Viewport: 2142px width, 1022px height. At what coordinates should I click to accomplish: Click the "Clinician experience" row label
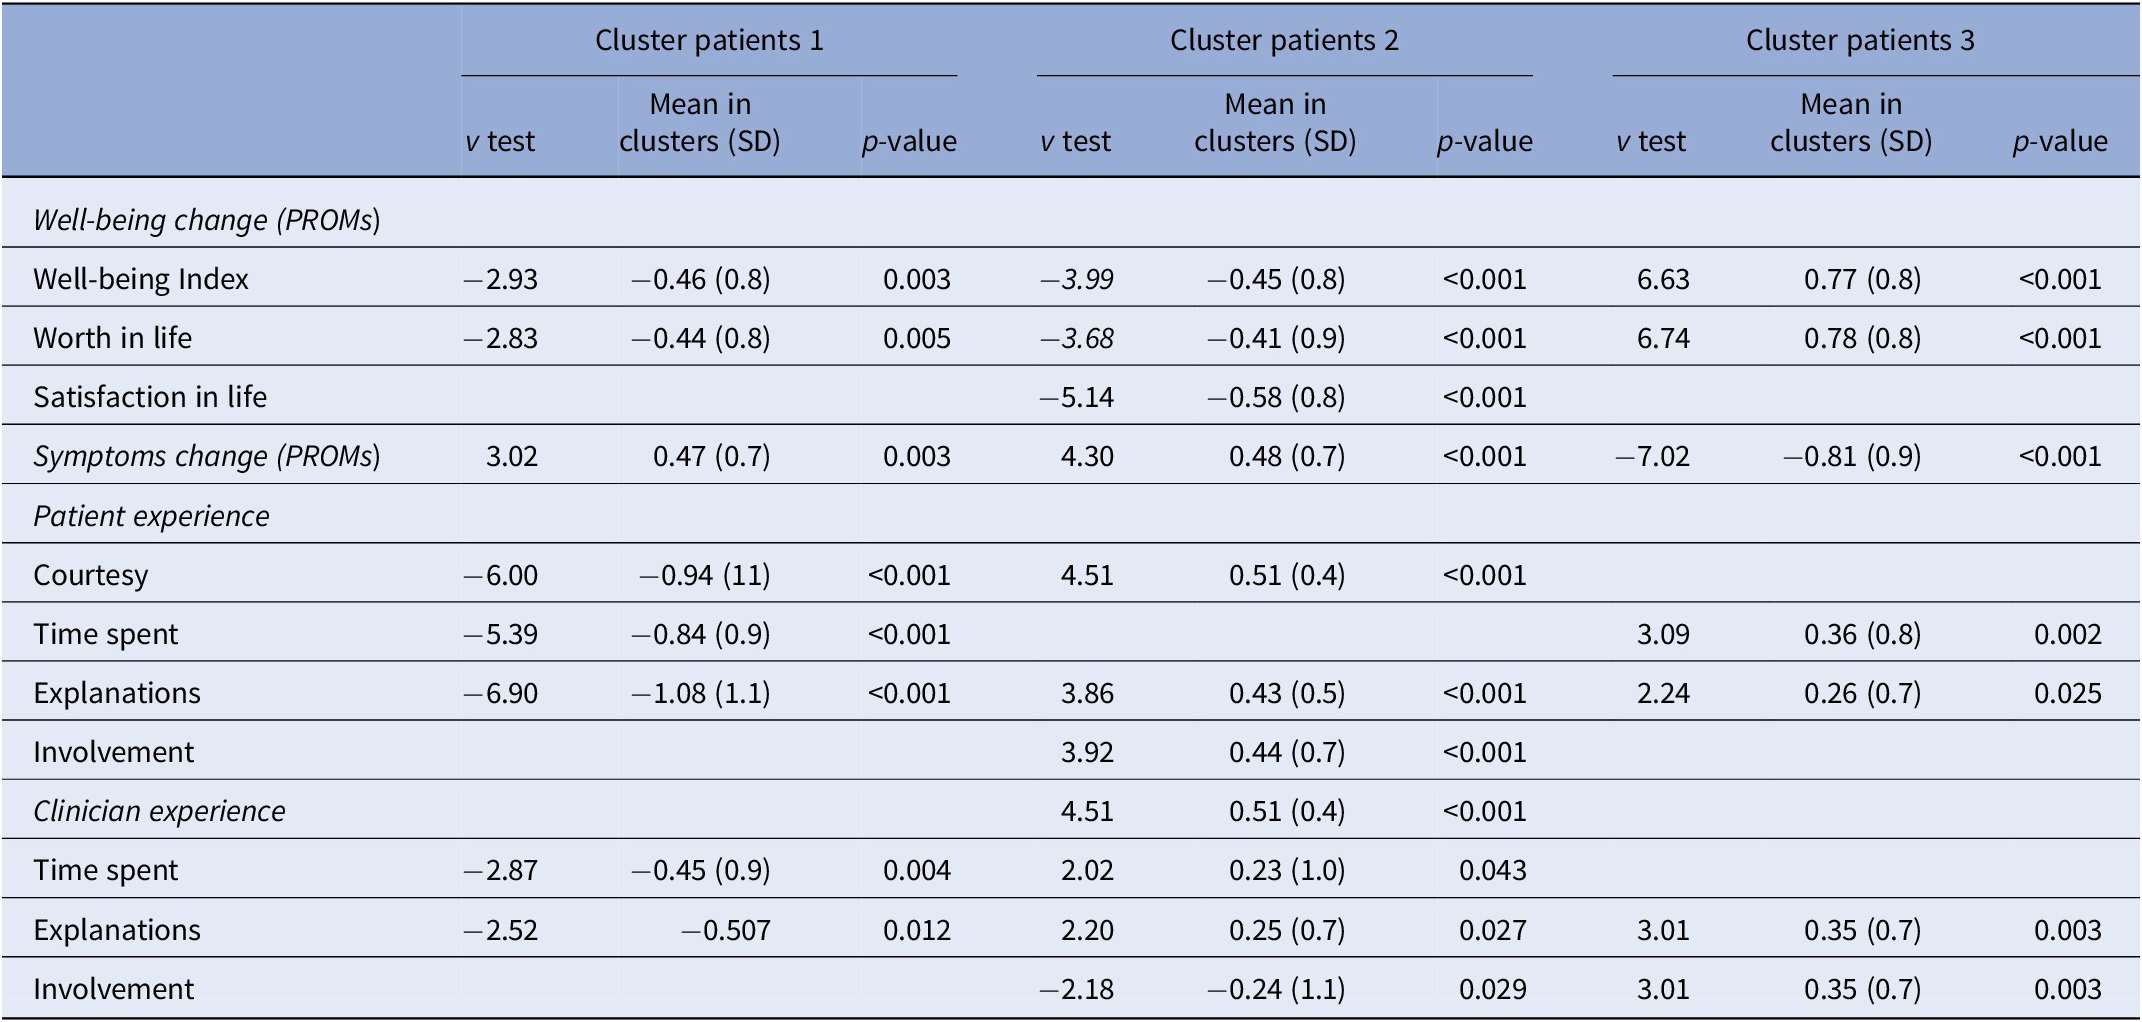pyautogui.click(x=159, y=811)
